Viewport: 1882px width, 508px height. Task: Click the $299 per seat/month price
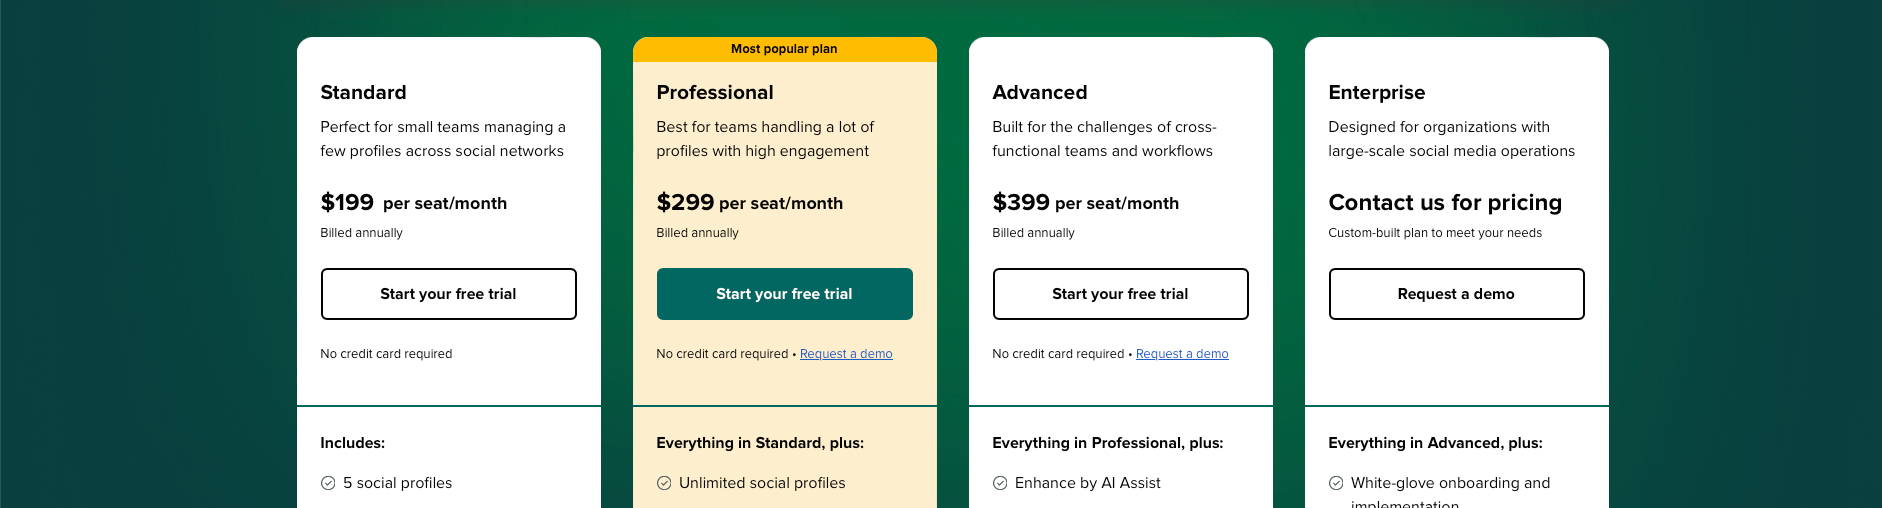(x=750, y=203)
